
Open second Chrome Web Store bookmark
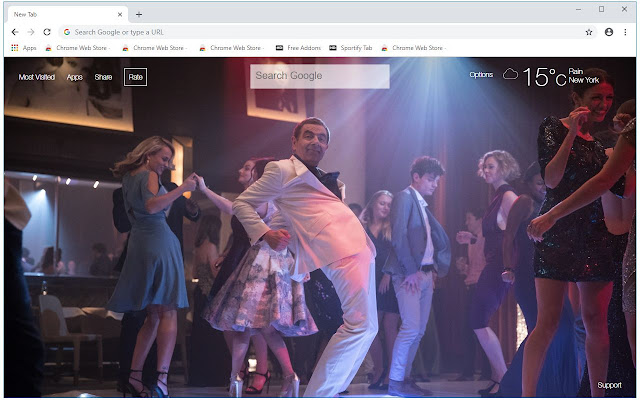pyautogui.click(x=155, y=48)
